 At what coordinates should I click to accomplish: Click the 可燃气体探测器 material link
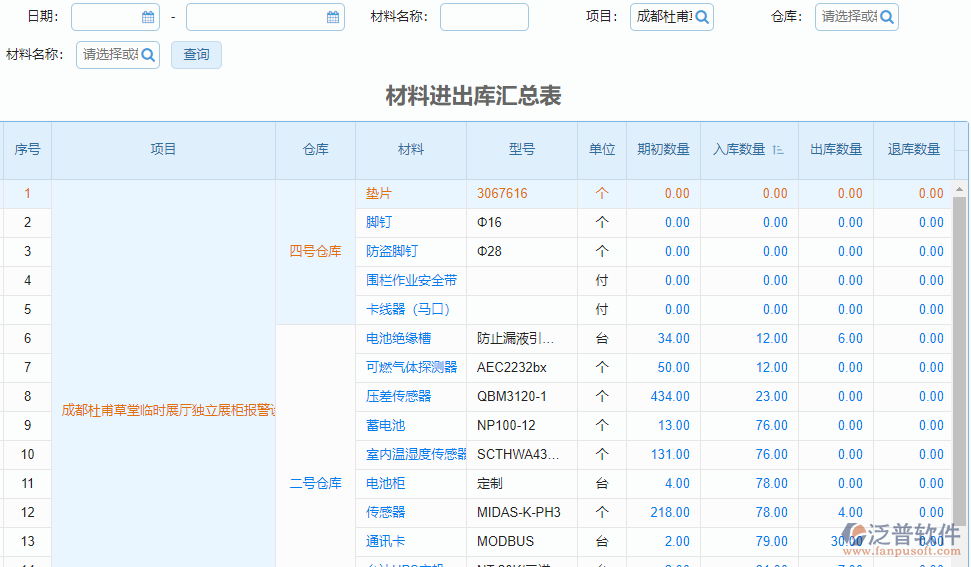point(411,368)
